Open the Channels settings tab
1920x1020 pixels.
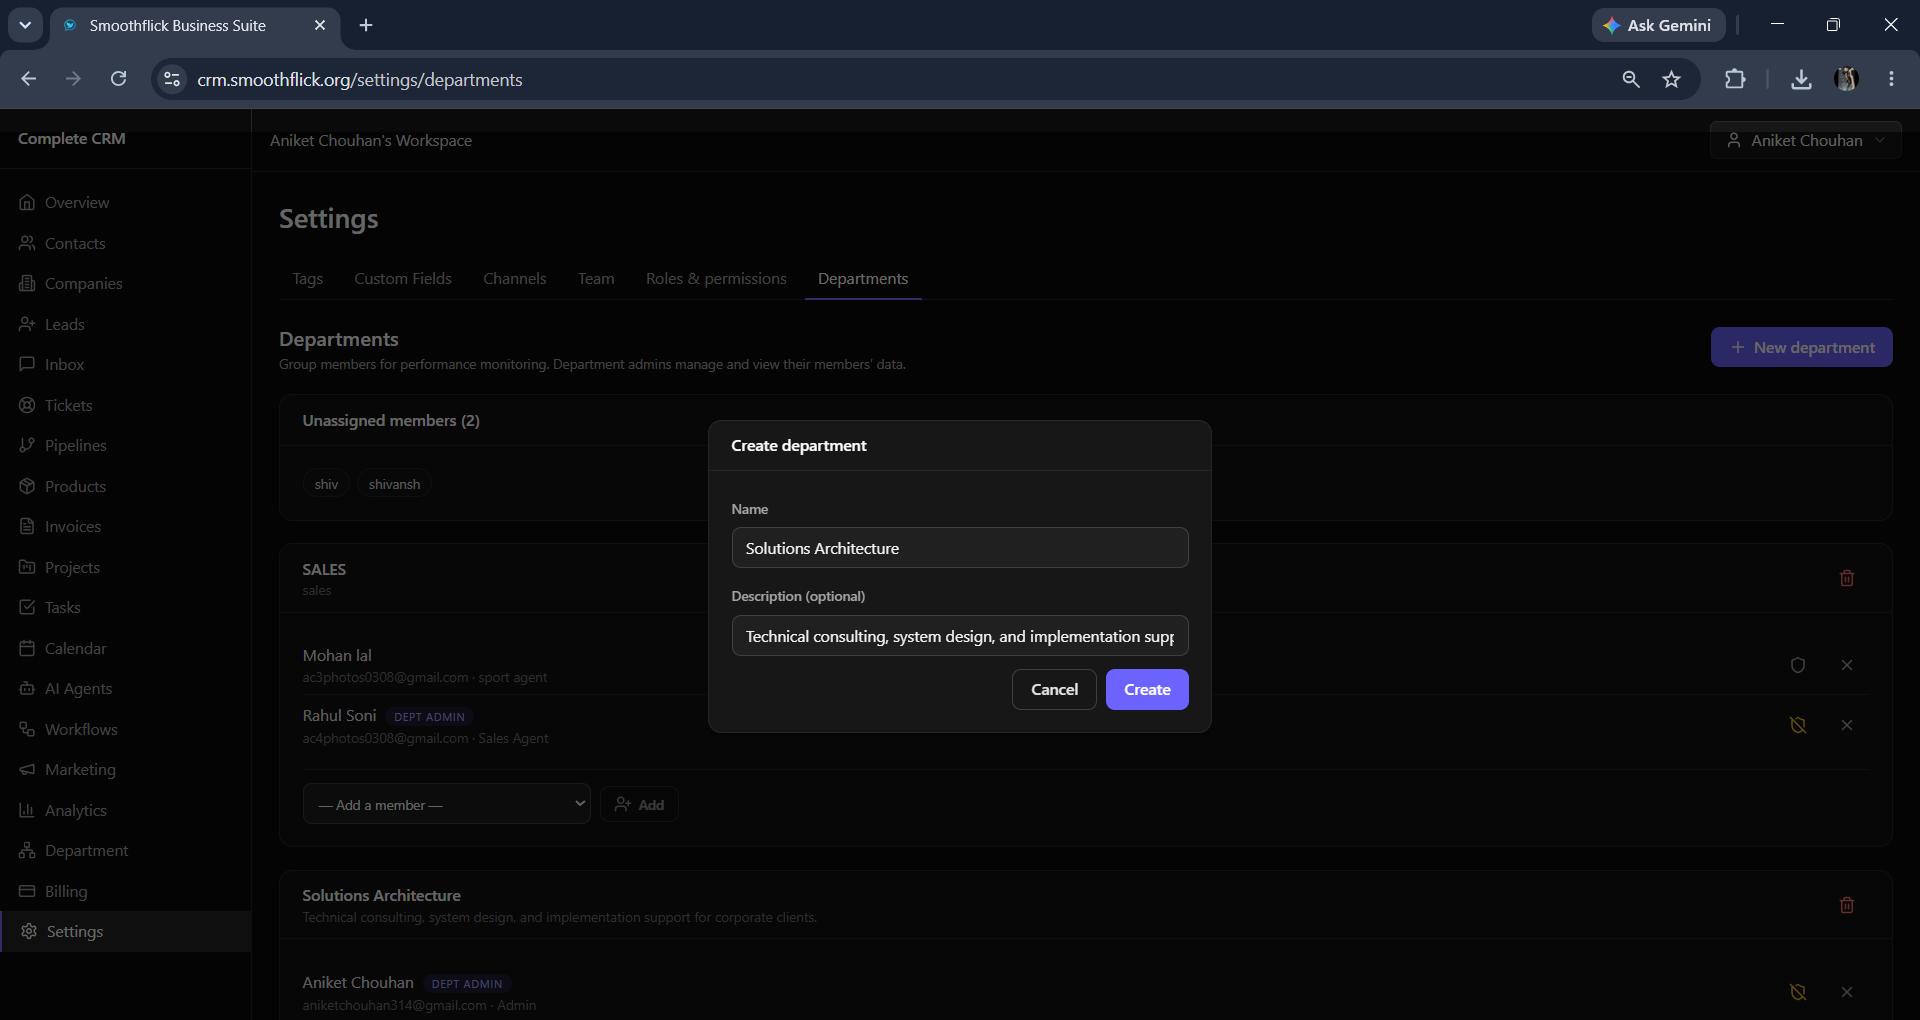click(x=514, y=279)
